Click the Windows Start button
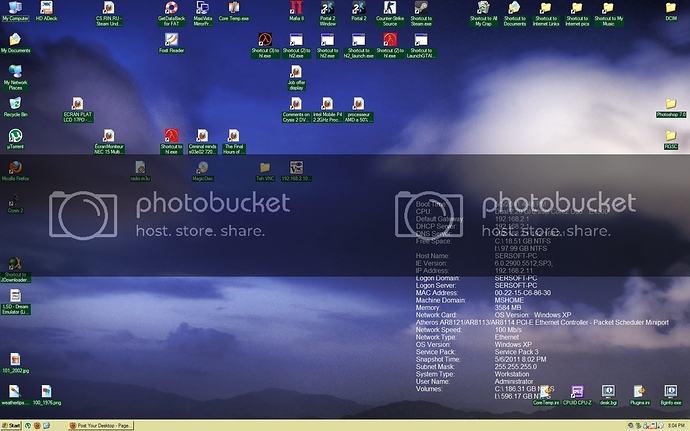The width and height of the screenshot is (690, 431). pyautogui.click(x=14, y=425)
